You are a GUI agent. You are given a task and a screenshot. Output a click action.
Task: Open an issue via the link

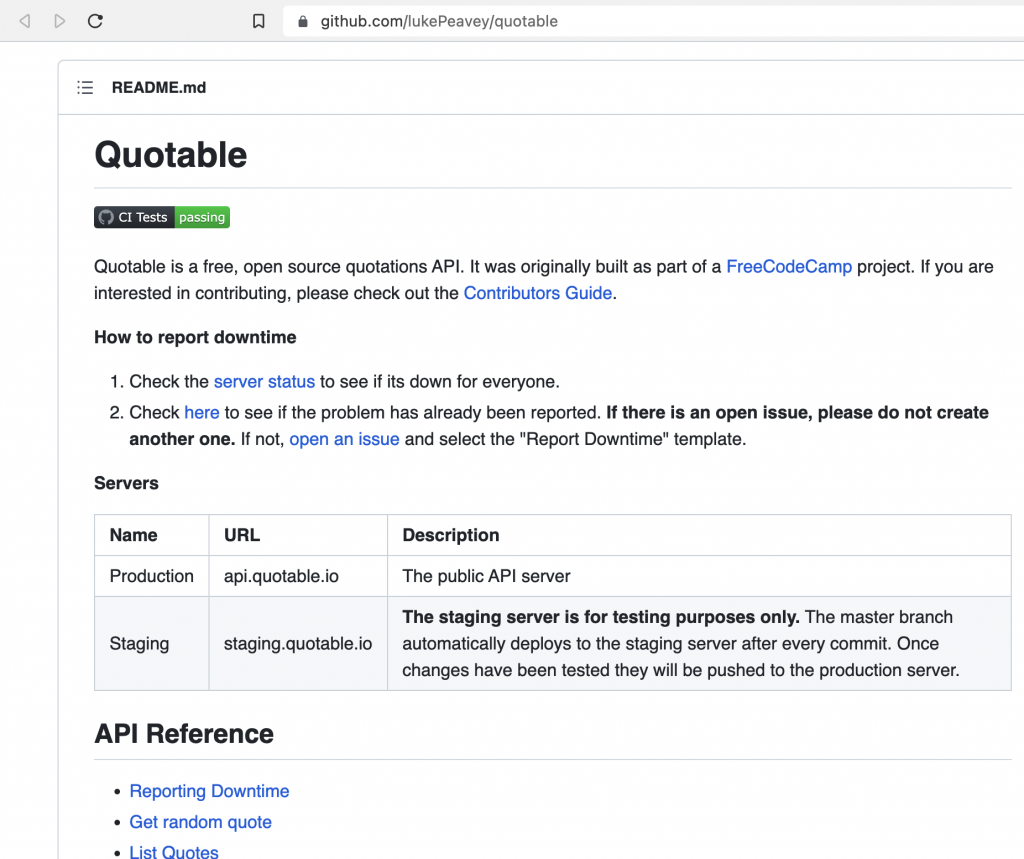(x=344, y=438)
